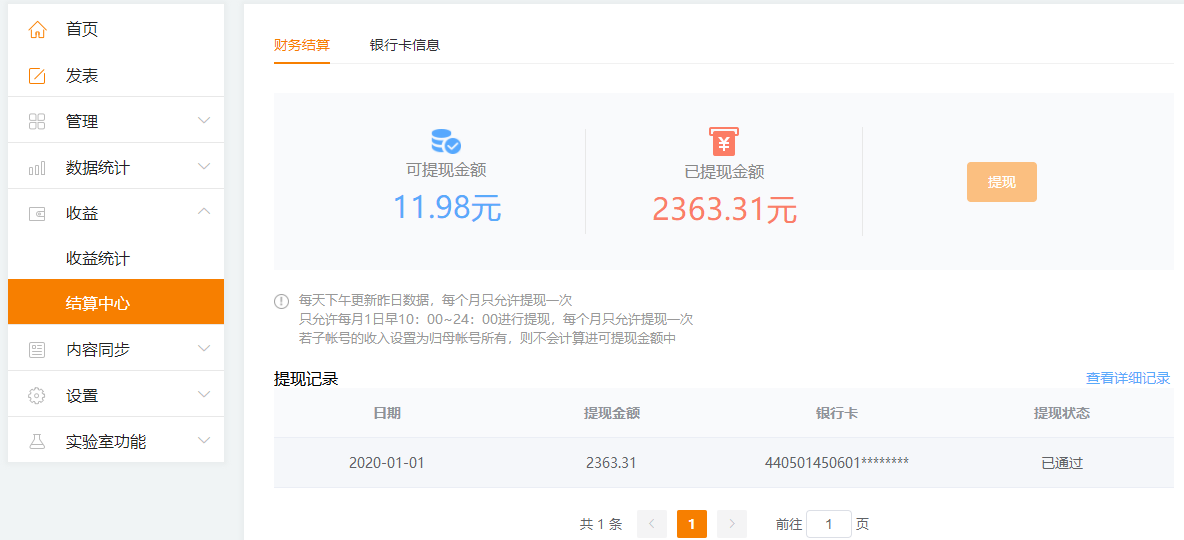Viewport: 1184px width, 540px height.
Task: Click the wallet icon beside 收益
Action: (37, 214)
